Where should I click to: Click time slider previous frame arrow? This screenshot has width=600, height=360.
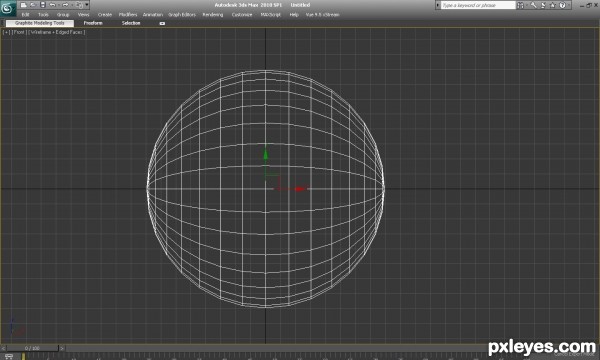pos(3,348)
